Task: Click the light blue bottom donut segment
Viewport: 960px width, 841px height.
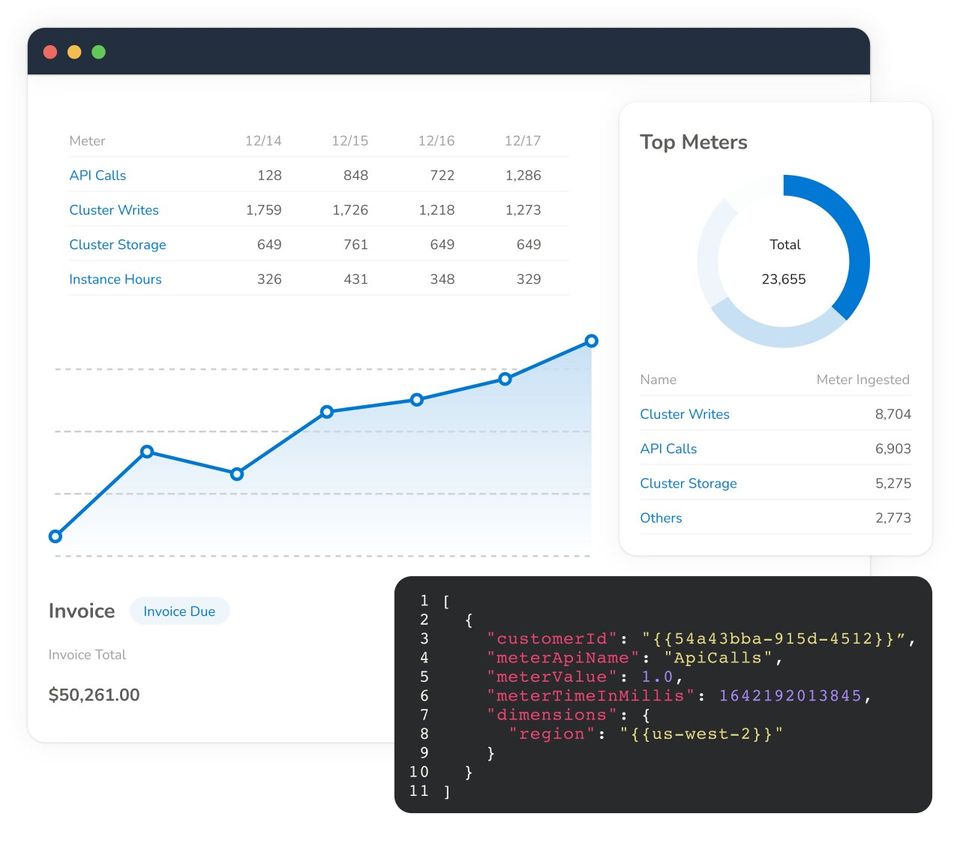Action: click(x=779, y=329)
